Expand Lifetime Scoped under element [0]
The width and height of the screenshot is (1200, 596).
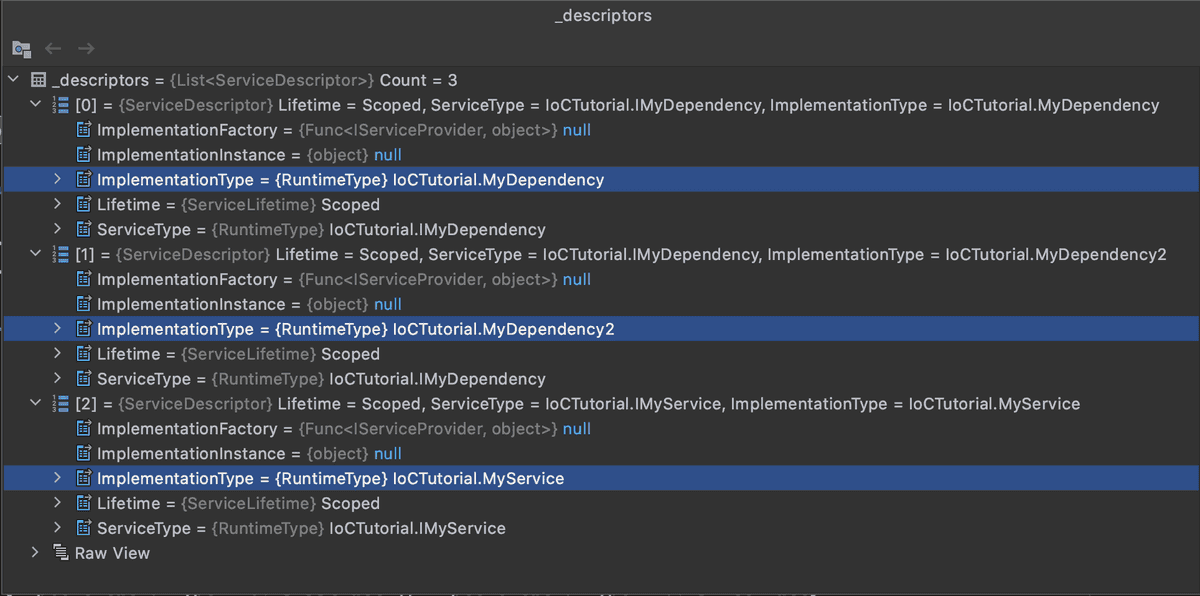[57, 204]
